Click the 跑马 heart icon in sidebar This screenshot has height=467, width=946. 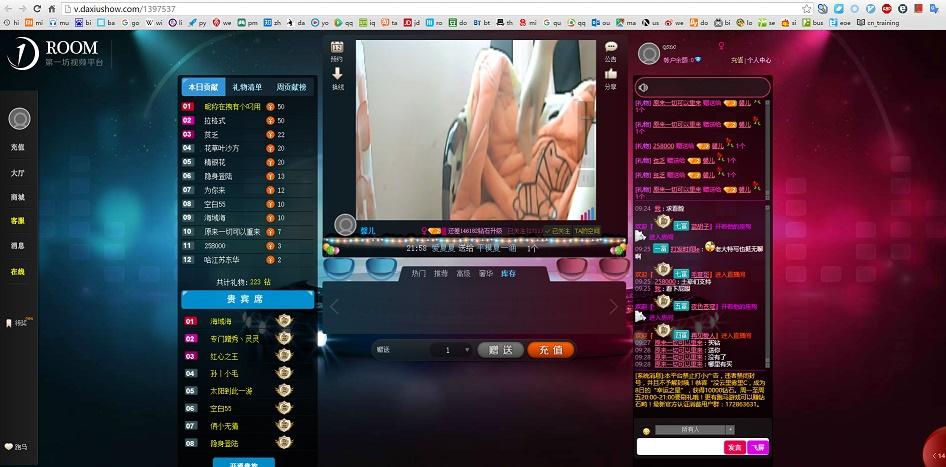pos(8,447)
